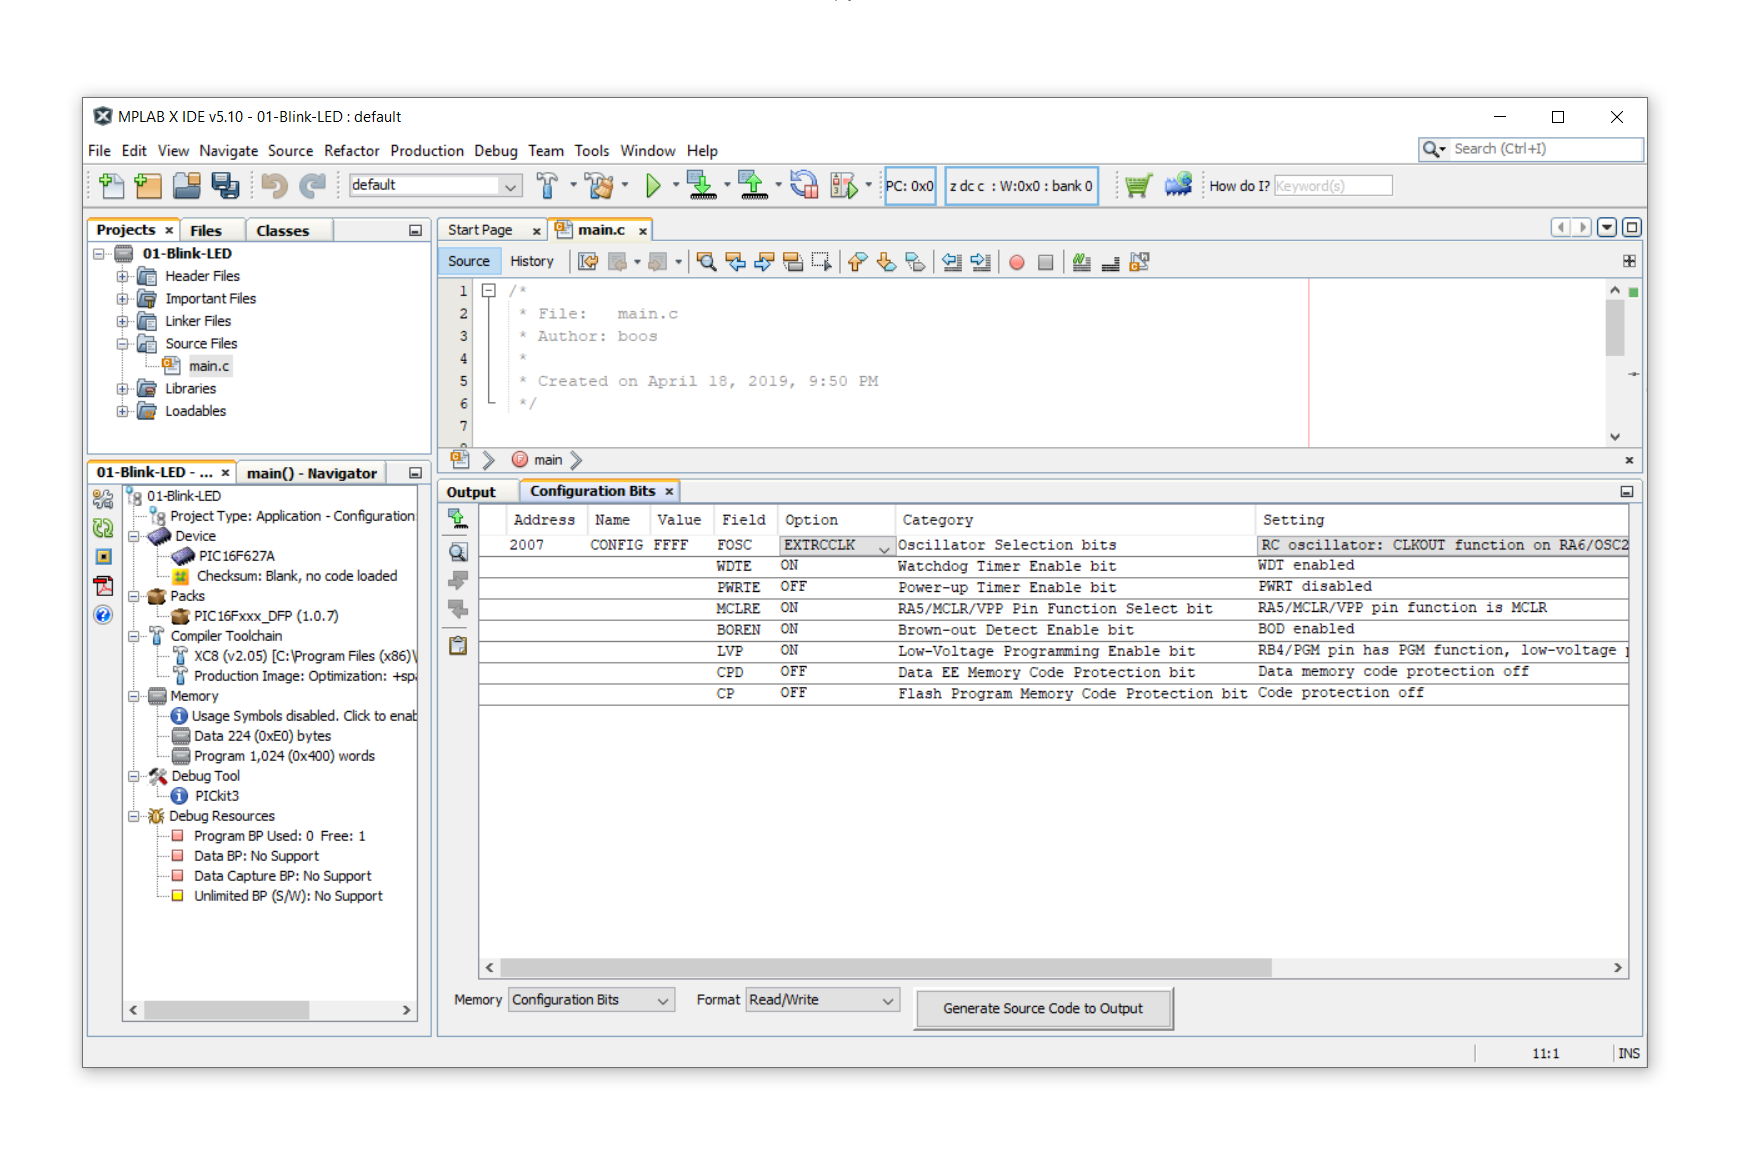Open Microchip store shopping cart icon

[1137, 185]
